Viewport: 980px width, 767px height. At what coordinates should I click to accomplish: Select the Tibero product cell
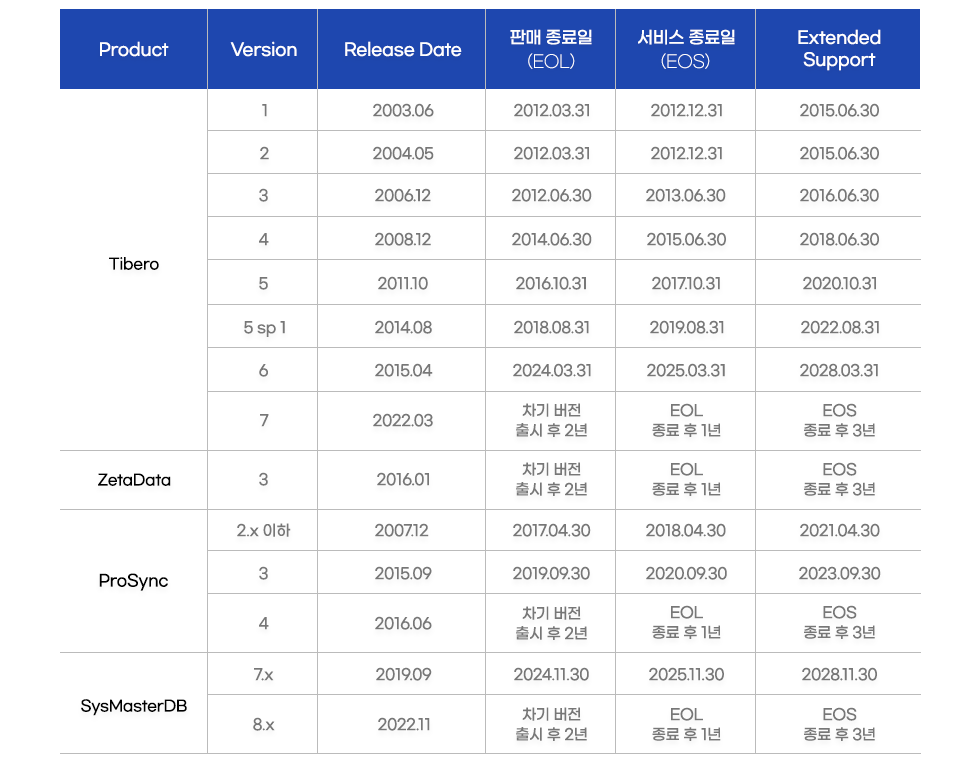click(x=134, y=264)
